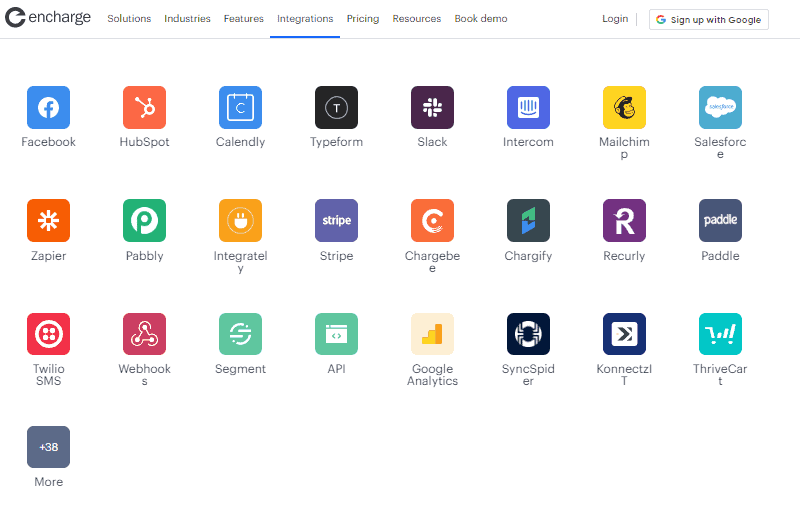Viewport: 800px width, 507px height.
Task: Click the 'Recurly' label text
Action: [x=624, y=256]
